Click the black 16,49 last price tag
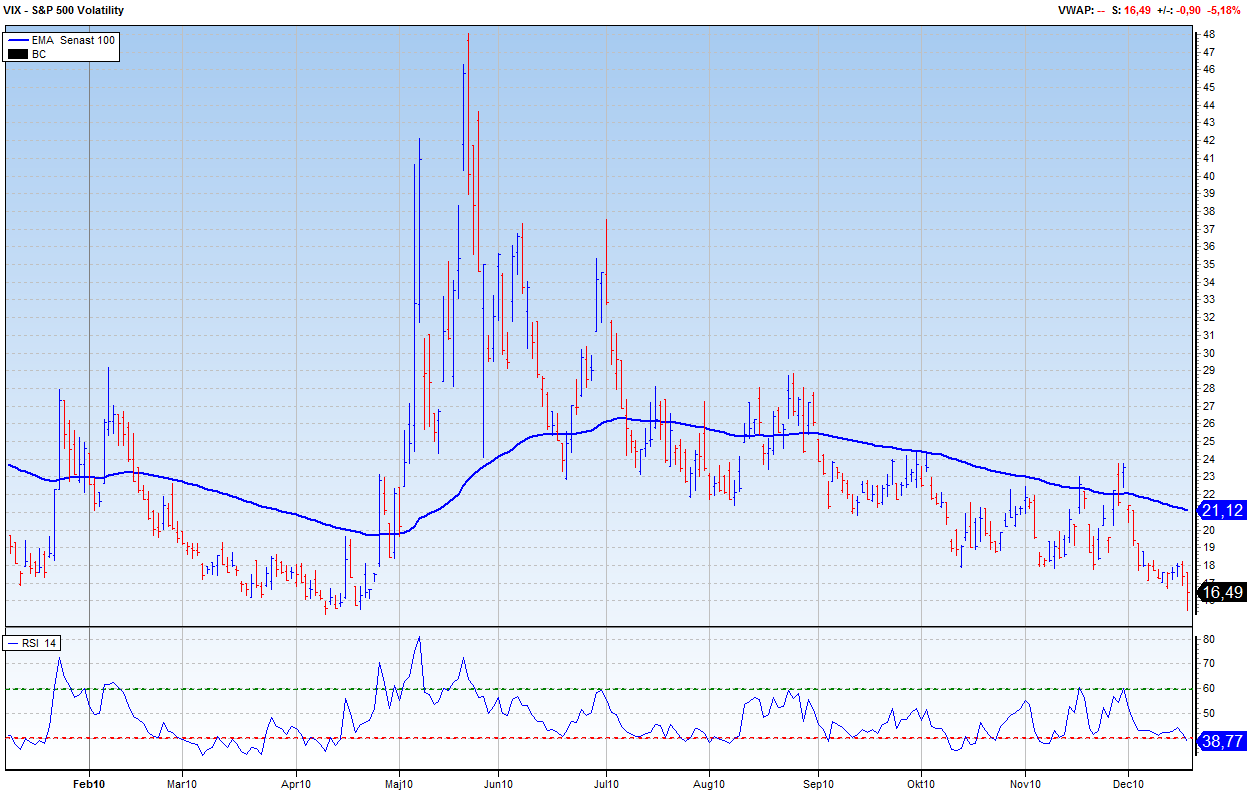The width and height of the screenshot is (1247, 791). 1222,592
